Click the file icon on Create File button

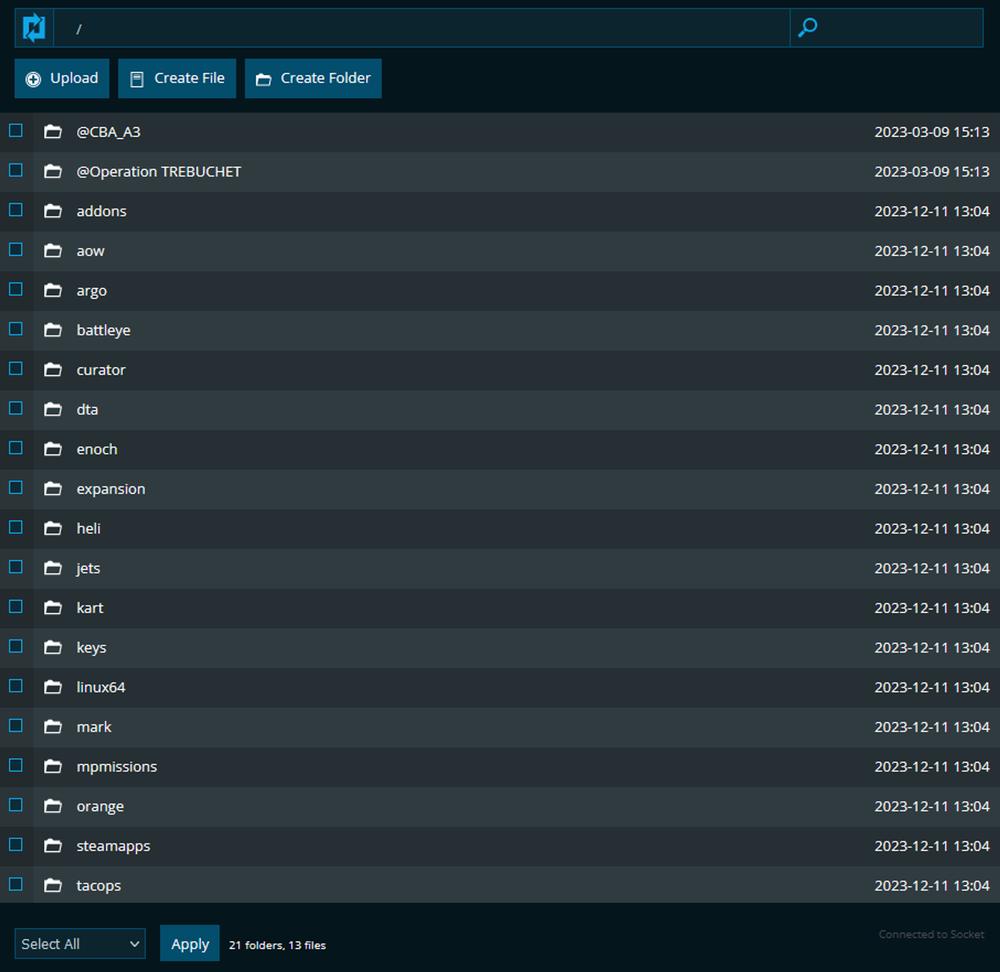[136, 78]
